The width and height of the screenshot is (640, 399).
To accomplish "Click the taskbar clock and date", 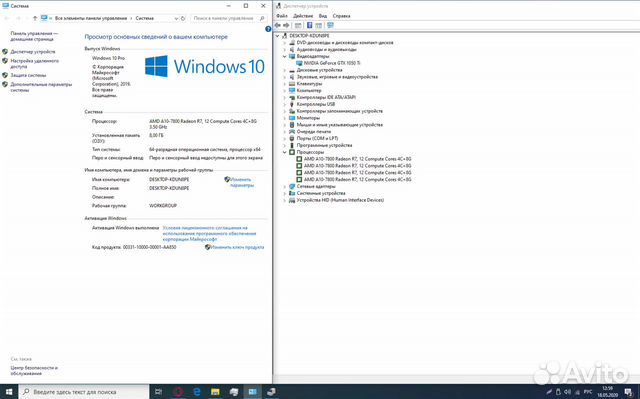I will tap(608, 392).
